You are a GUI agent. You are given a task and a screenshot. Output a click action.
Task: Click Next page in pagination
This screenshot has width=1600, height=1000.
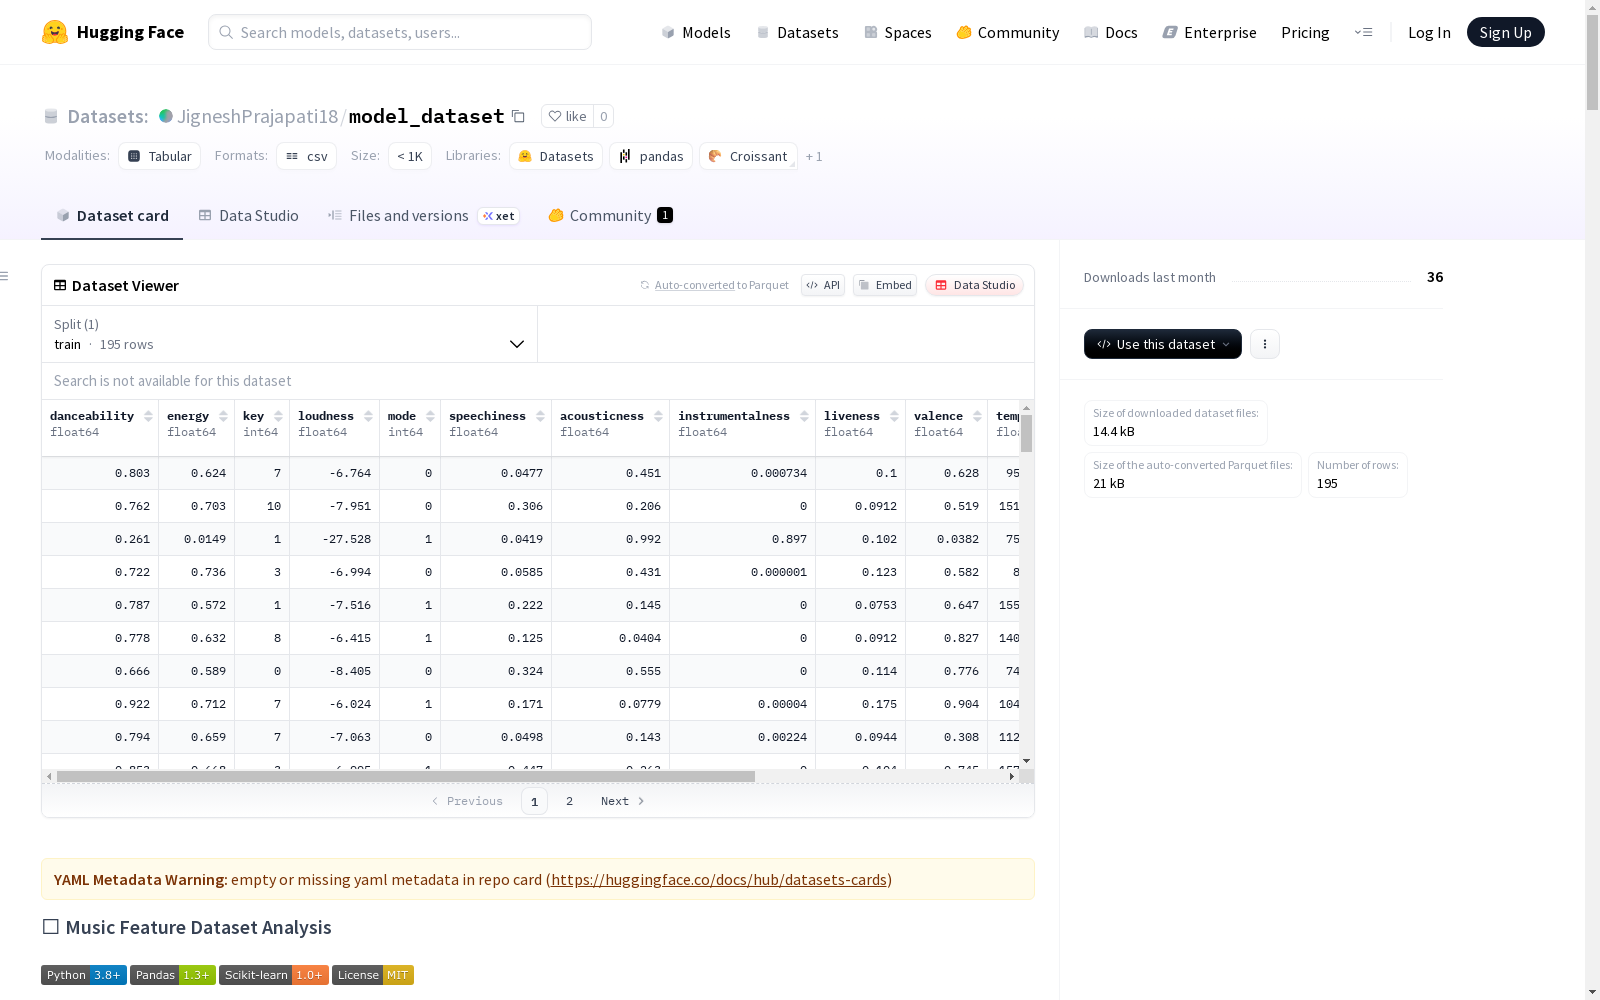coord(623,801)
